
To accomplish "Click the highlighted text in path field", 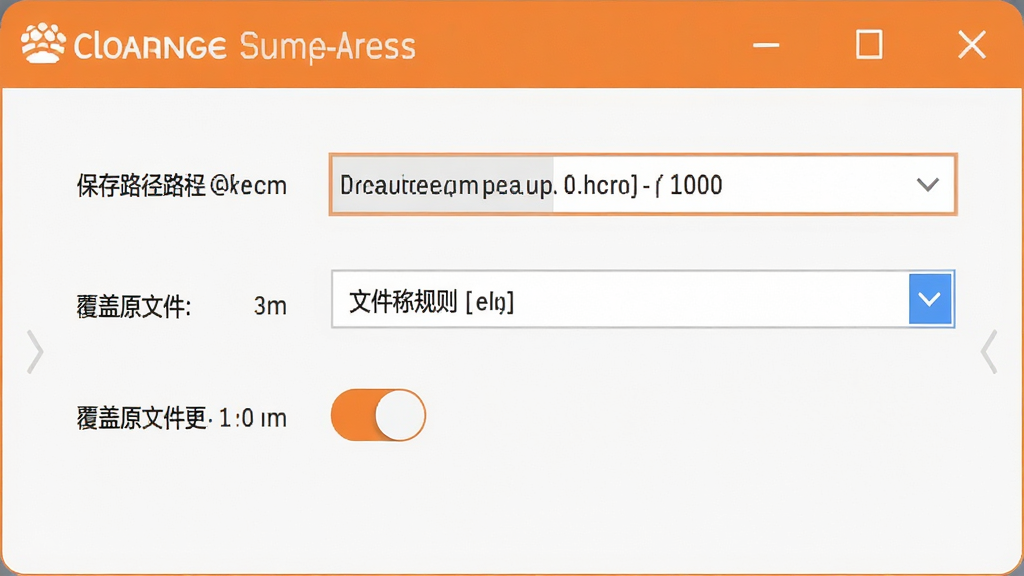I will click(443, 185).
